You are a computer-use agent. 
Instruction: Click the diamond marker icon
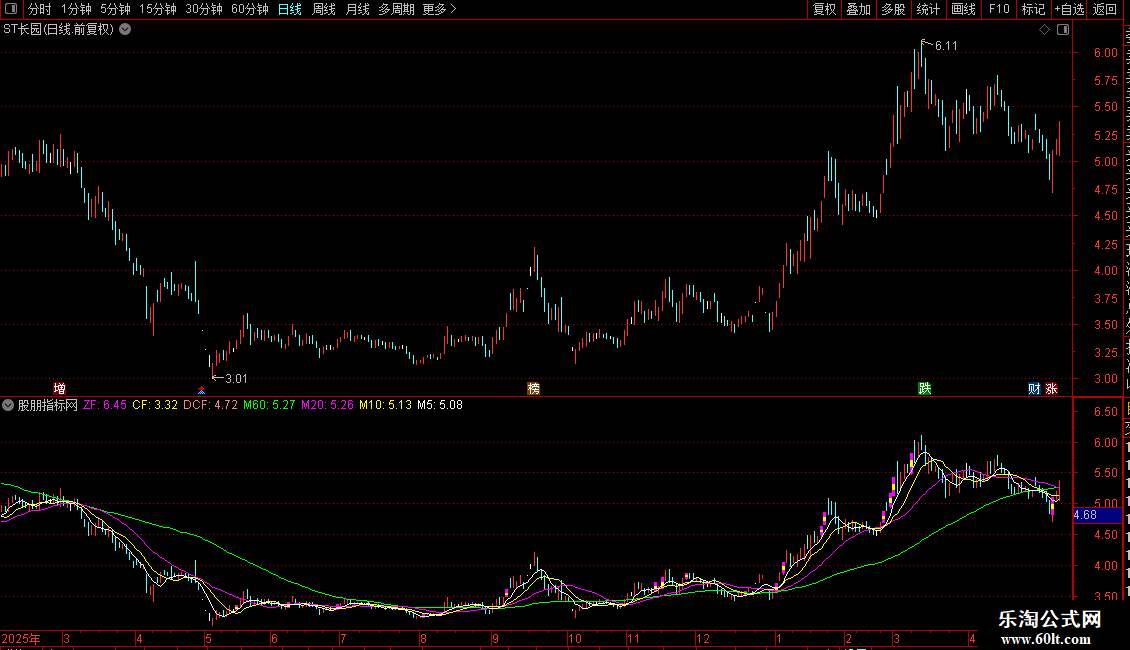point(1044,30)
